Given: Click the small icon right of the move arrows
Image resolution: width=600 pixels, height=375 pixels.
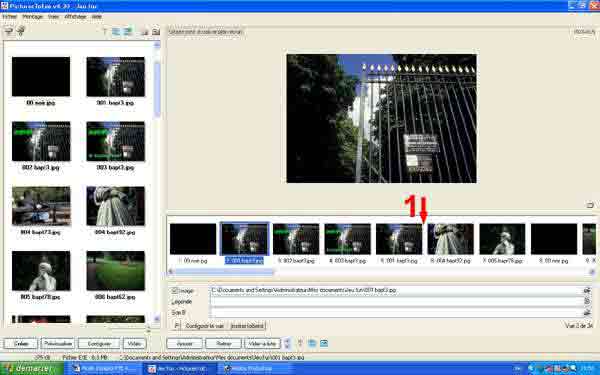Looking at the screenshot, I should (300, 343).
